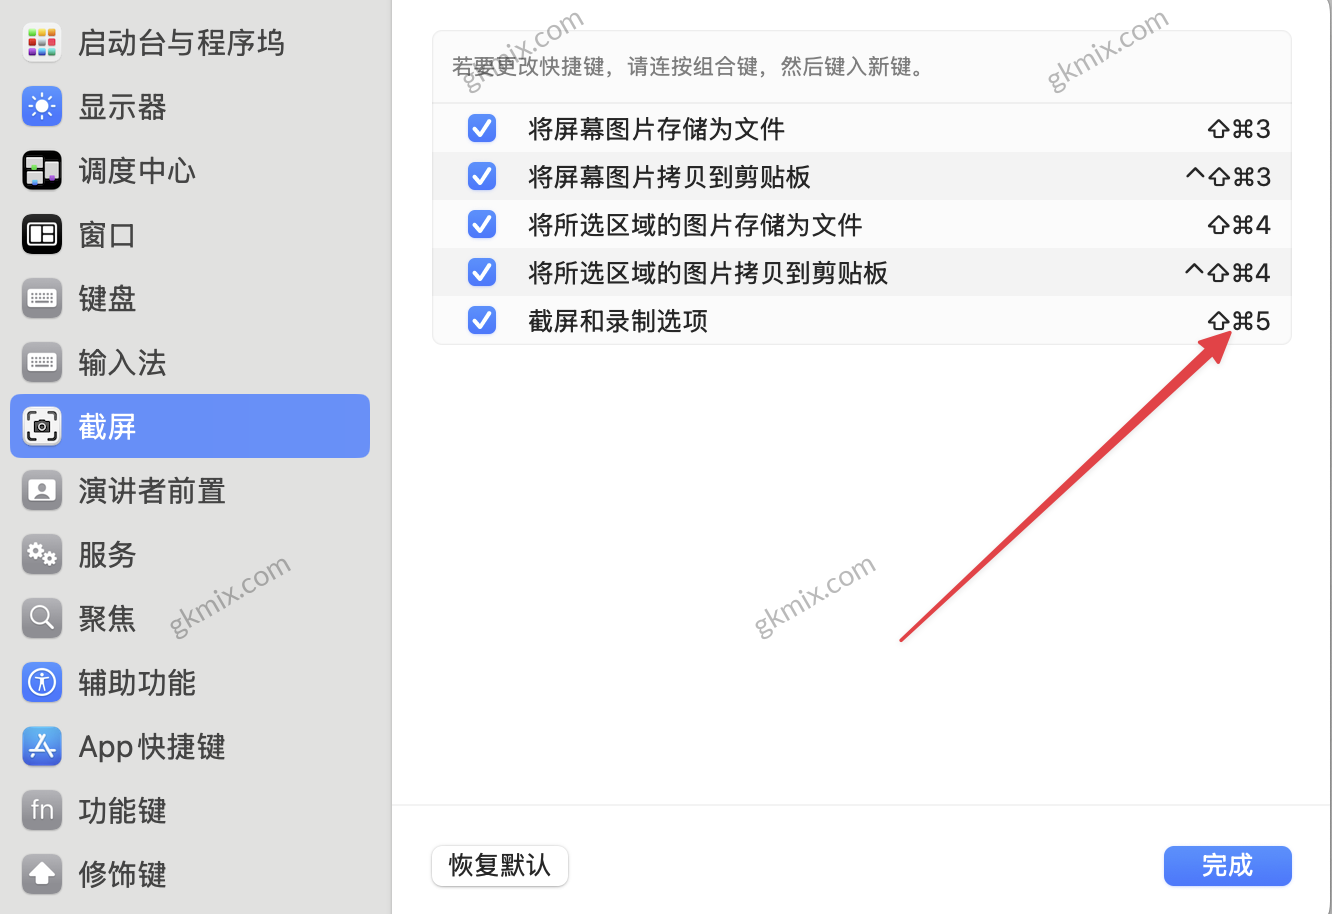Select the 服务 category label
Screen dimensions: 1332x914
pos(107,555)
